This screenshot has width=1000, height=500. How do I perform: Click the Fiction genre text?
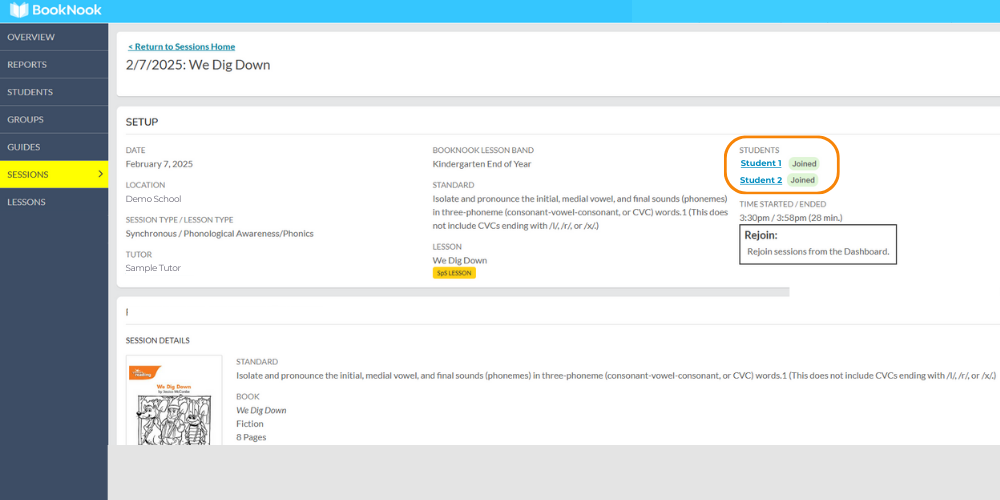[x=250, y=423]
